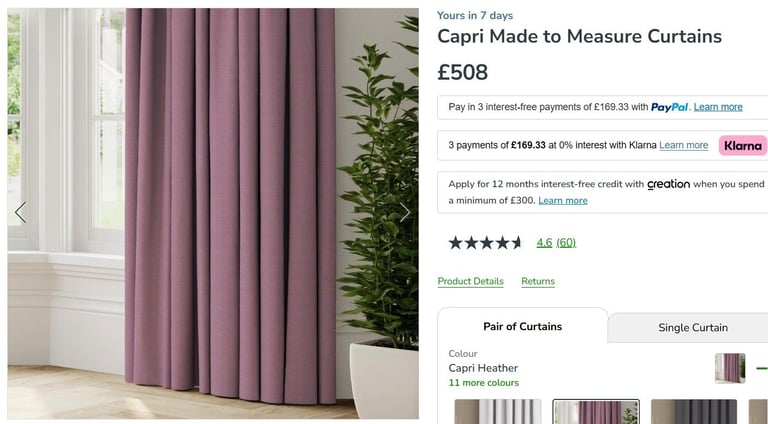Viewport: 768px width, 424px height.
Task: Select the dark grey curtain colour swatch
Action: point(694,411)
